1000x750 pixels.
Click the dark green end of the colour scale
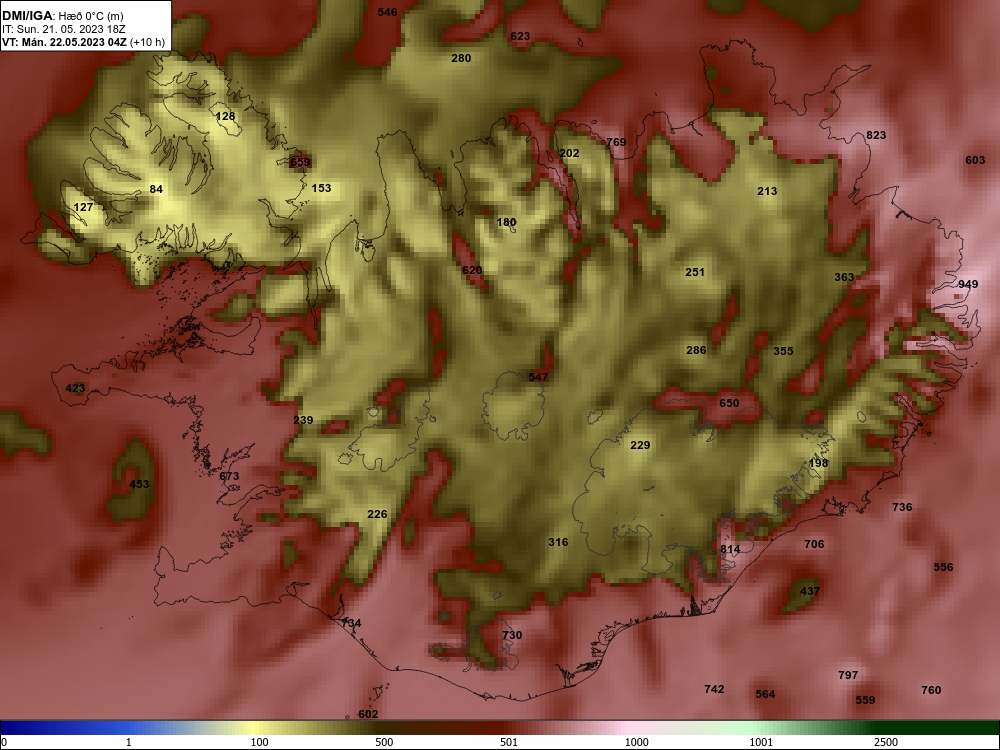point(938,728)
